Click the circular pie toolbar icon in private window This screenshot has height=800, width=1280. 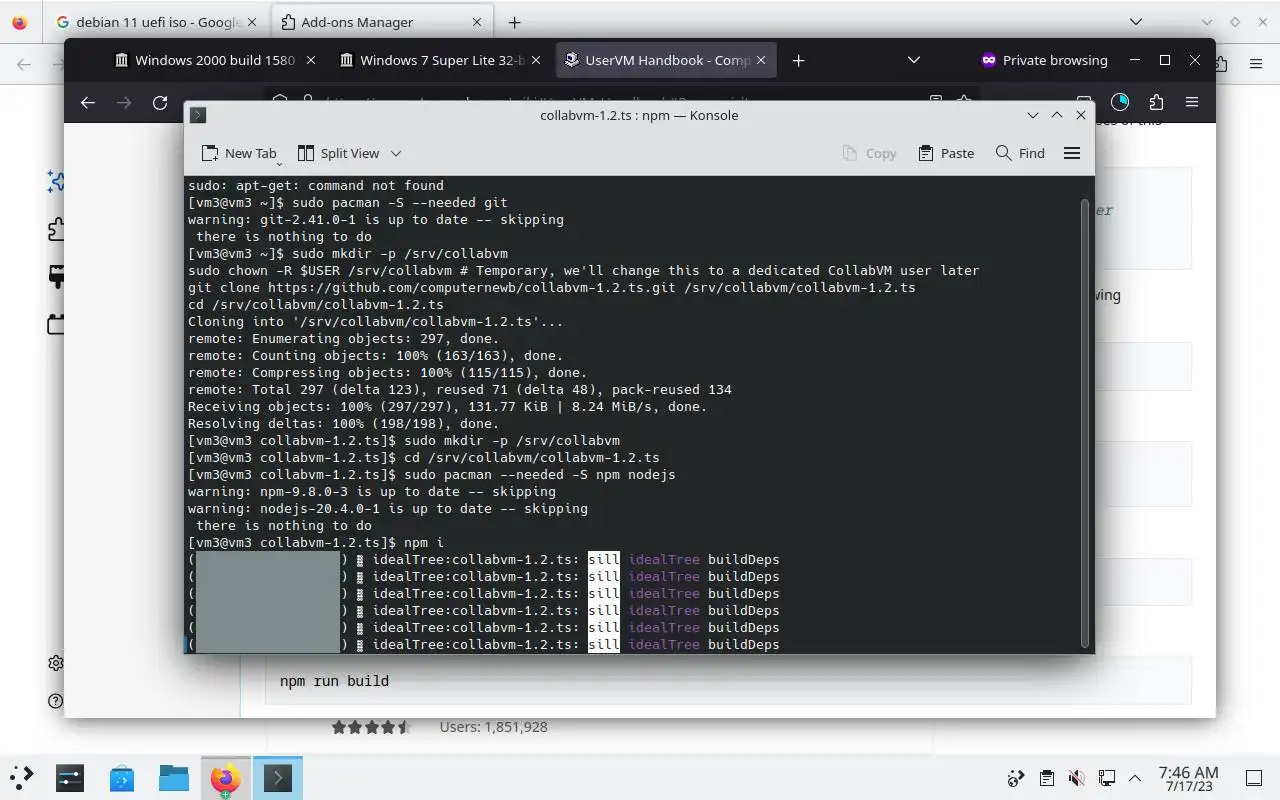click(1120, 102)
